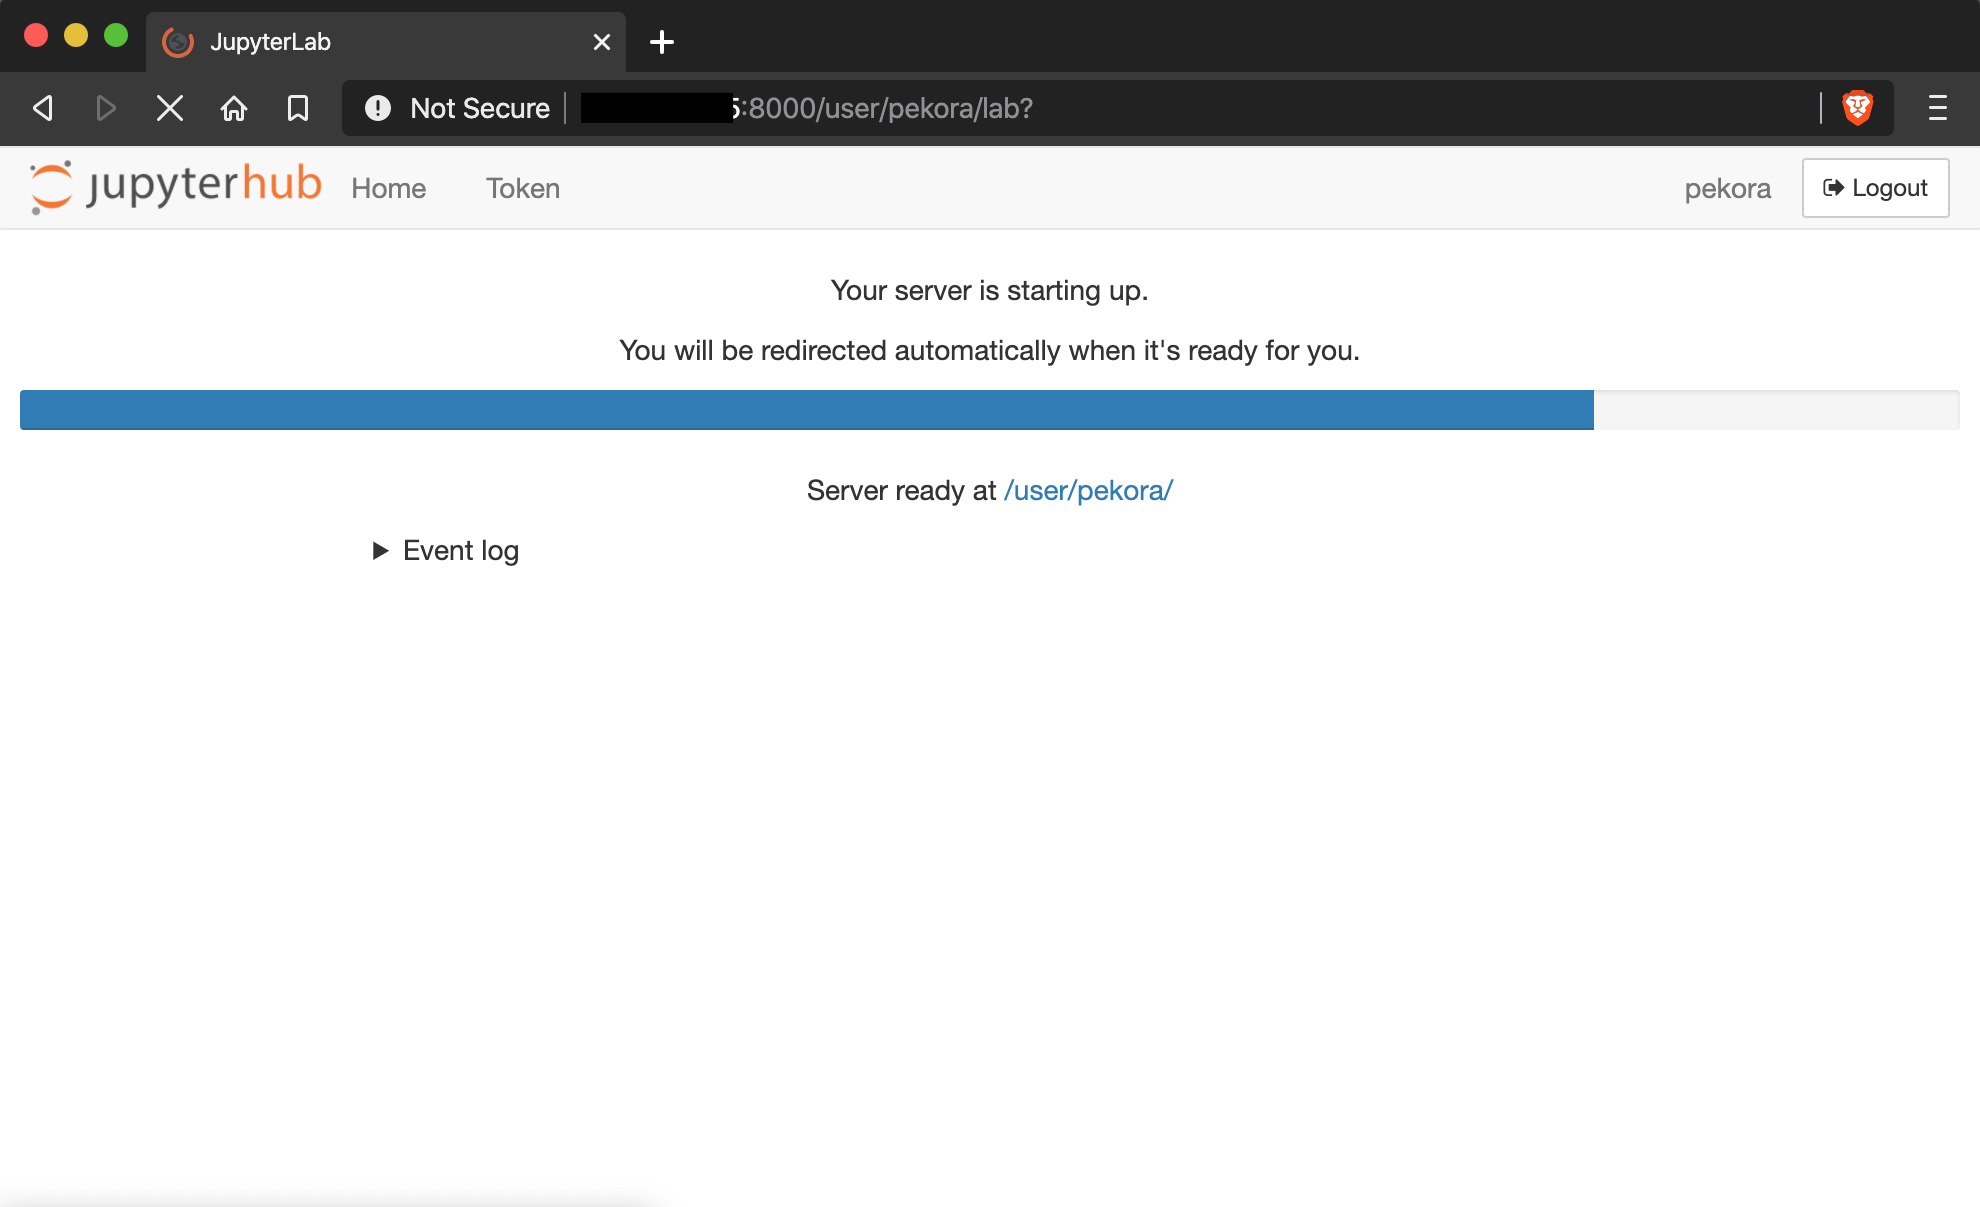Viewport: 1980px width, 1207px height.
Task: Click 'Your server is starting up.' text
Action: coord(989,290)
